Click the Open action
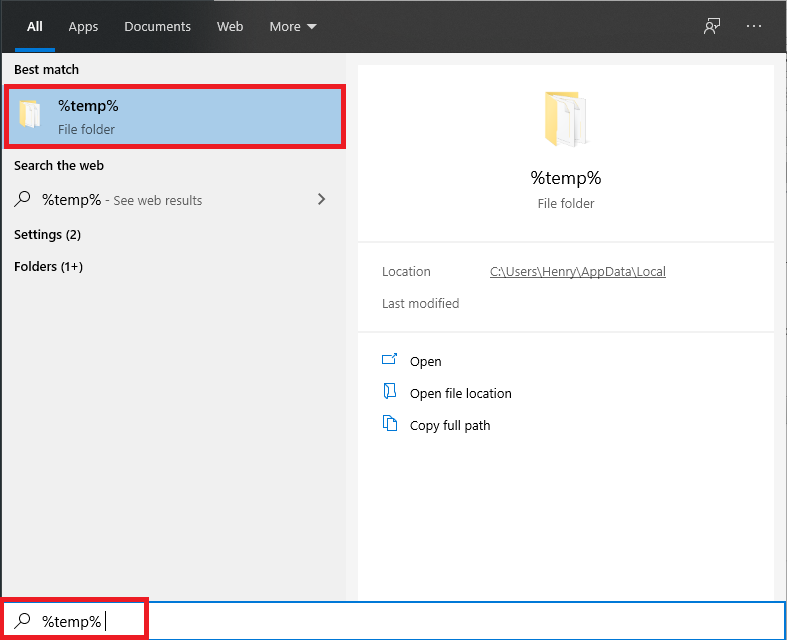787x640 pixels. (x=426, y=361)
